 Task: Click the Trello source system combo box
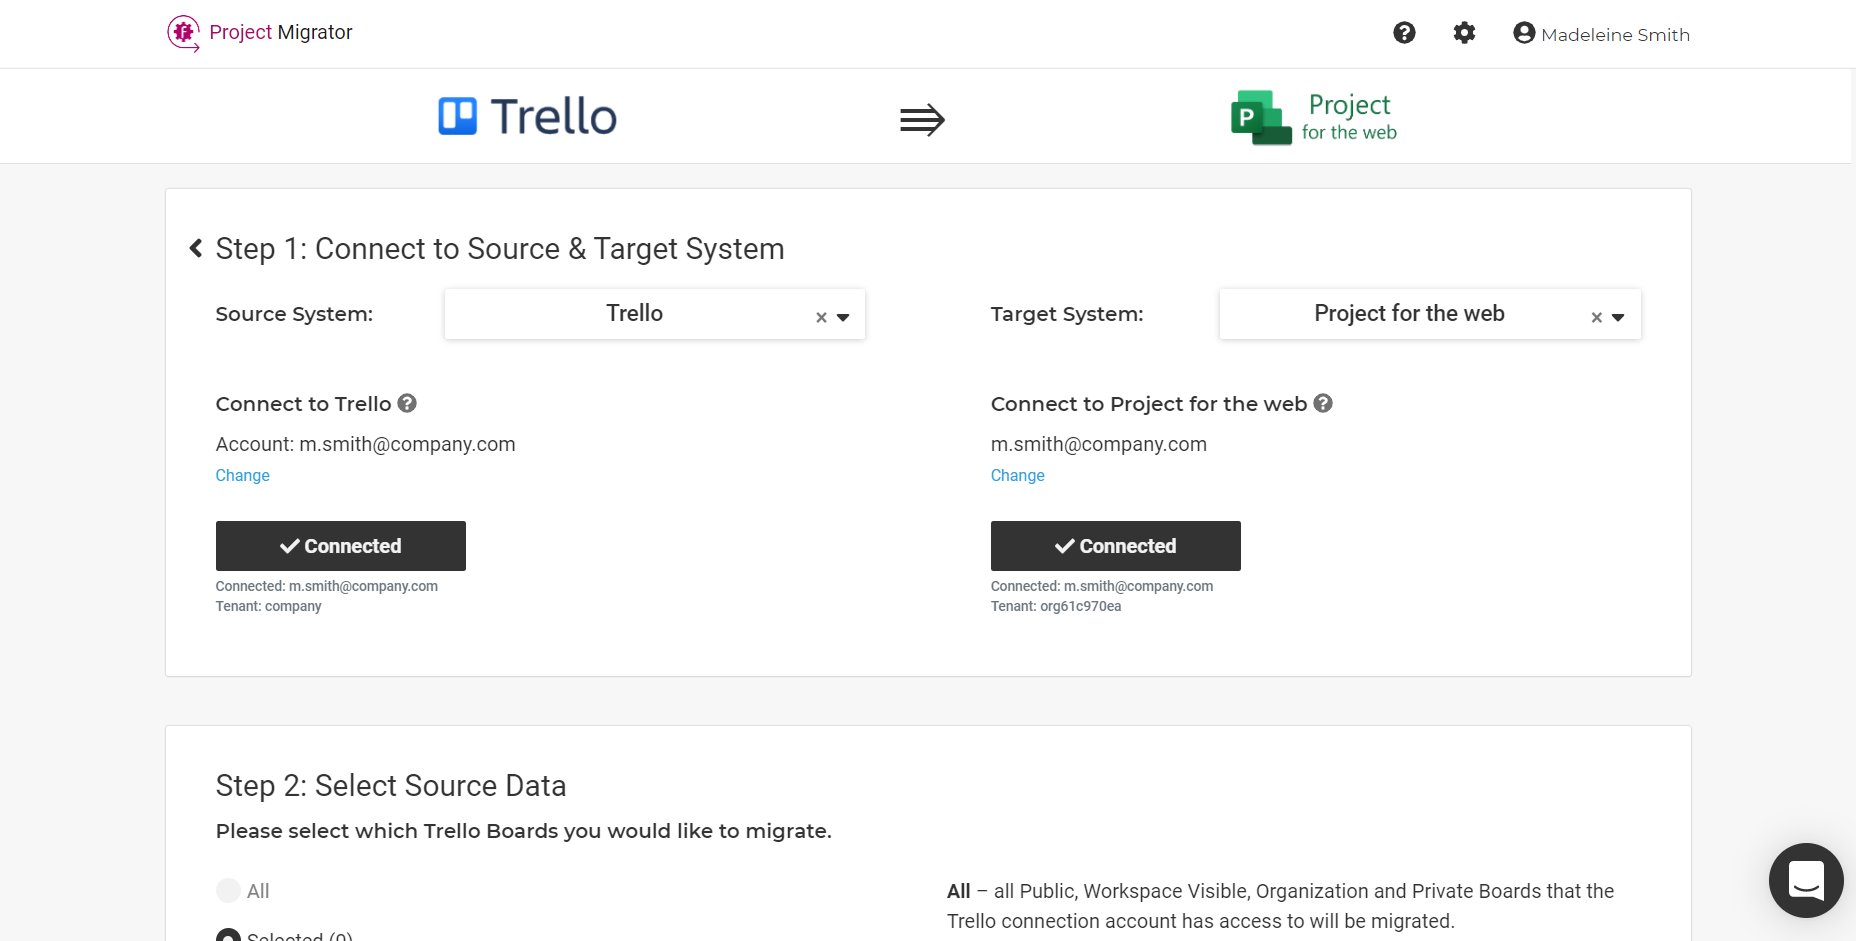point(655,314)
